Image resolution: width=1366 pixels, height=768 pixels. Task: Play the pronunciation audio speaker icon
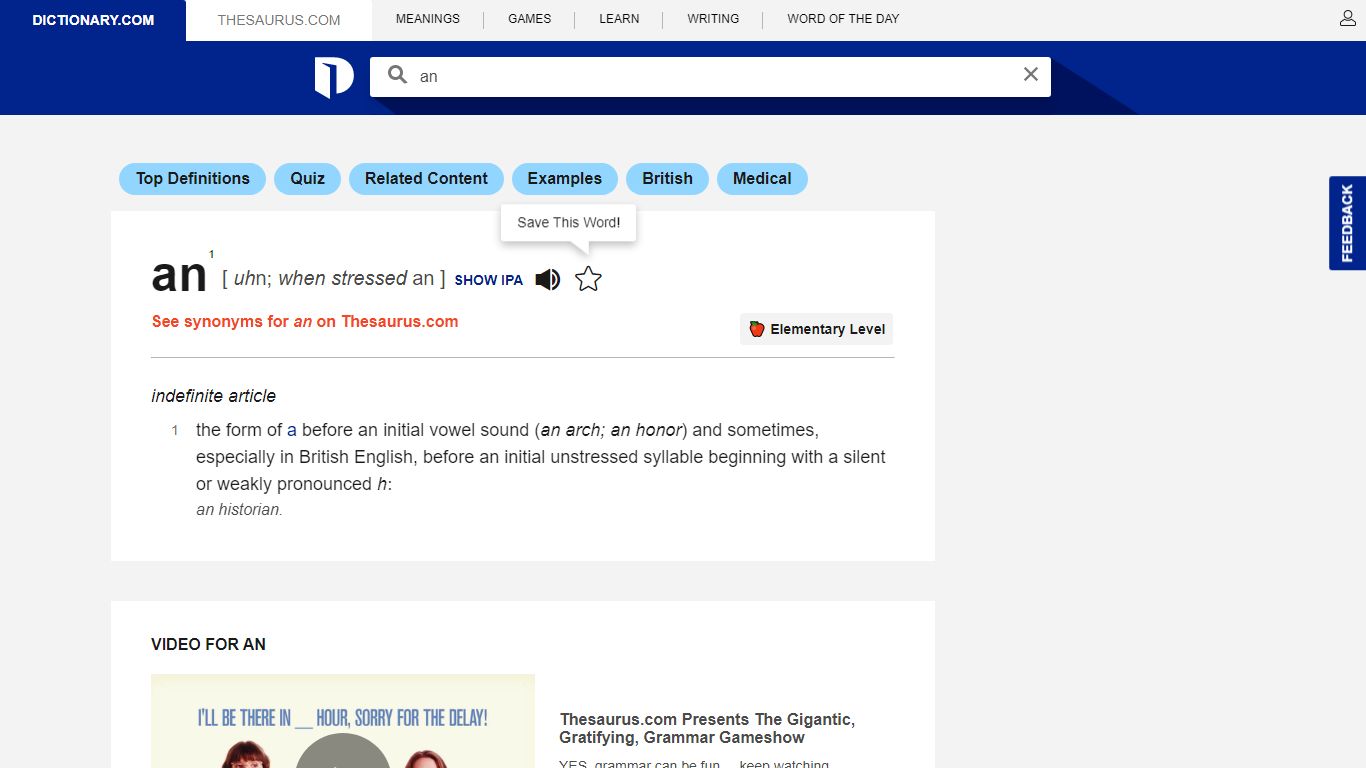[547, 280]
